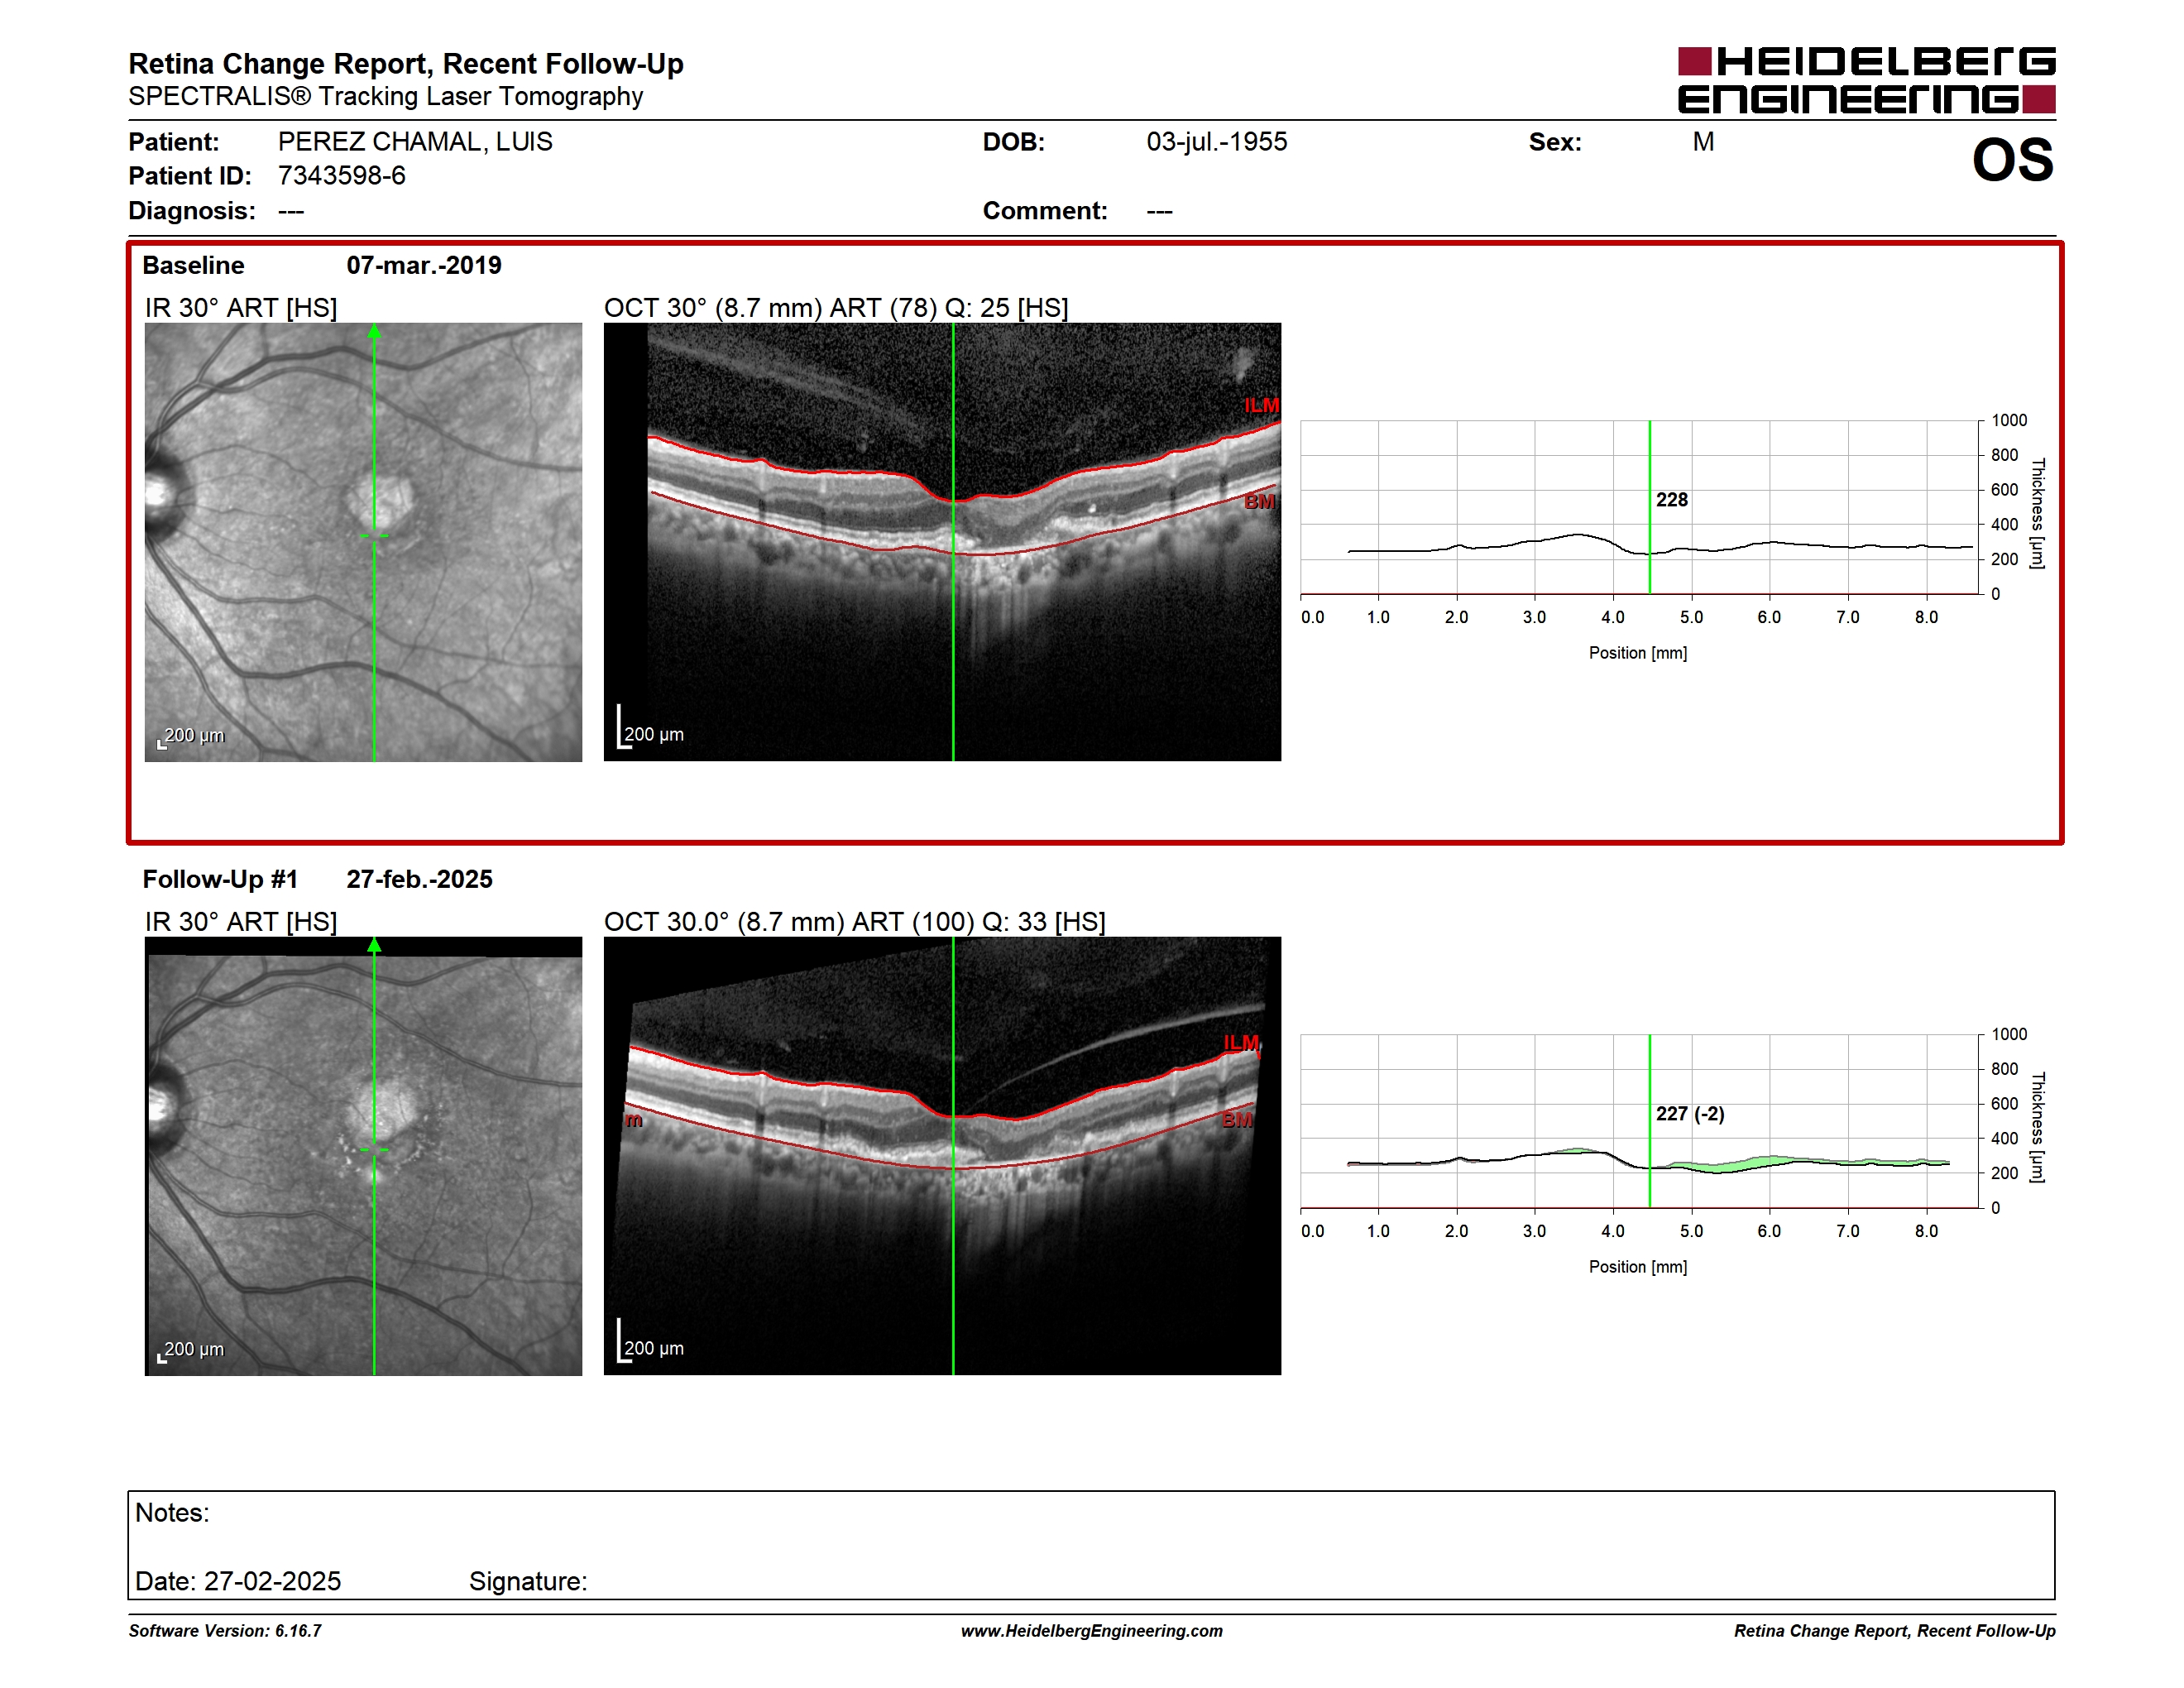Select the report title 'Retina Change Report, Recent Follow-Up'

[405, 63]
